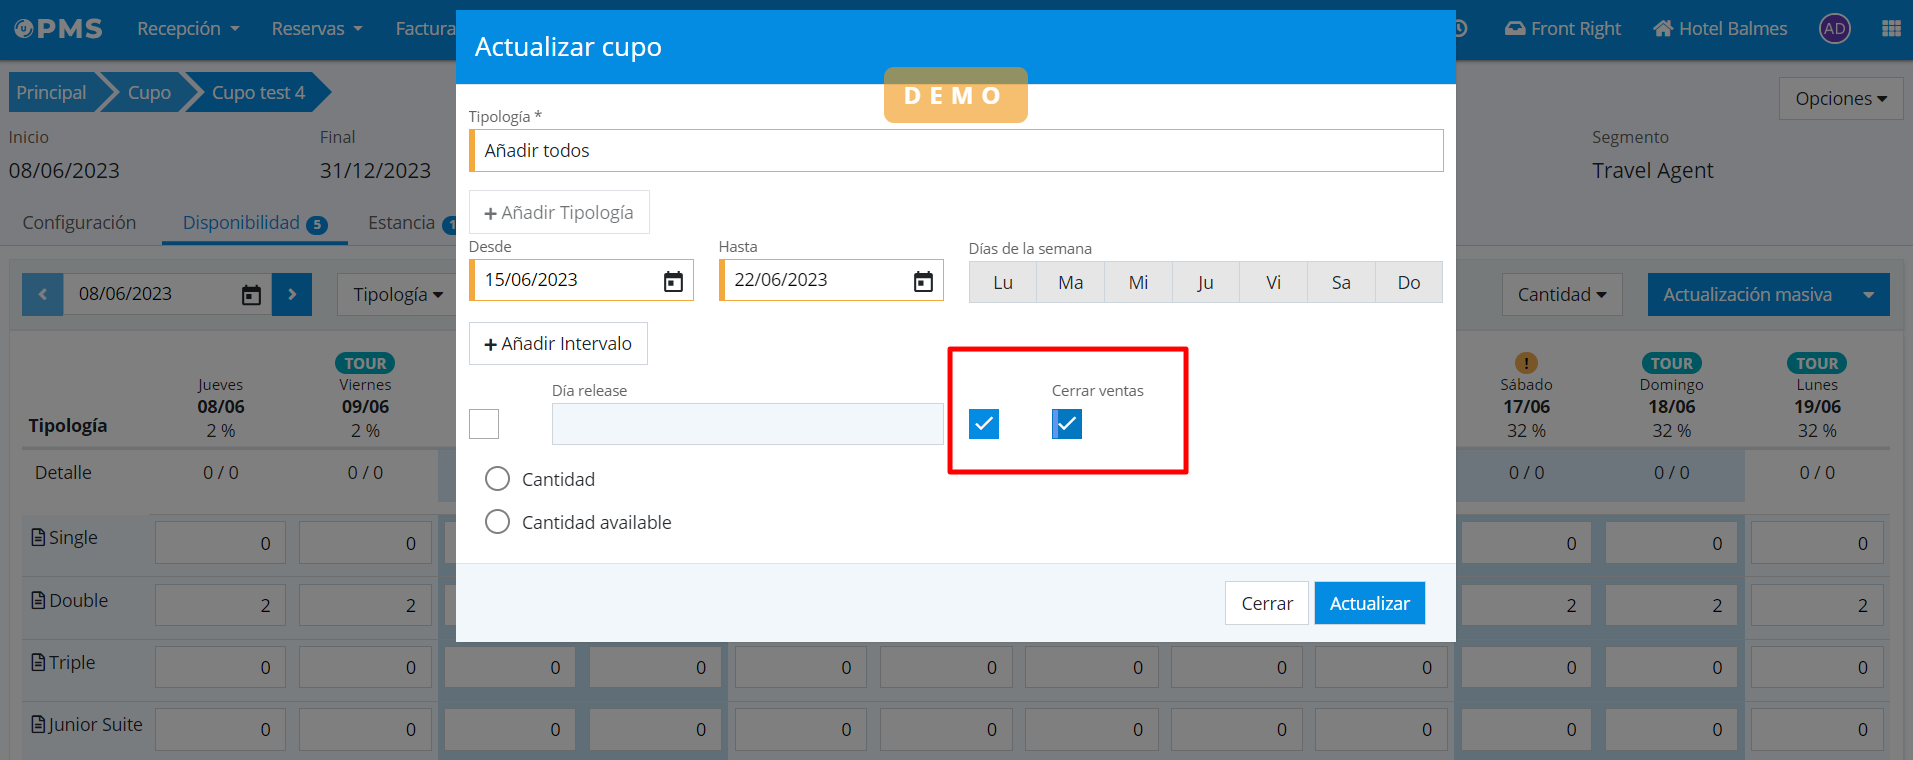Open the Desde date calendar picker icon
Viewport: 1913px width, 760px height.
[x=673, y=281]
